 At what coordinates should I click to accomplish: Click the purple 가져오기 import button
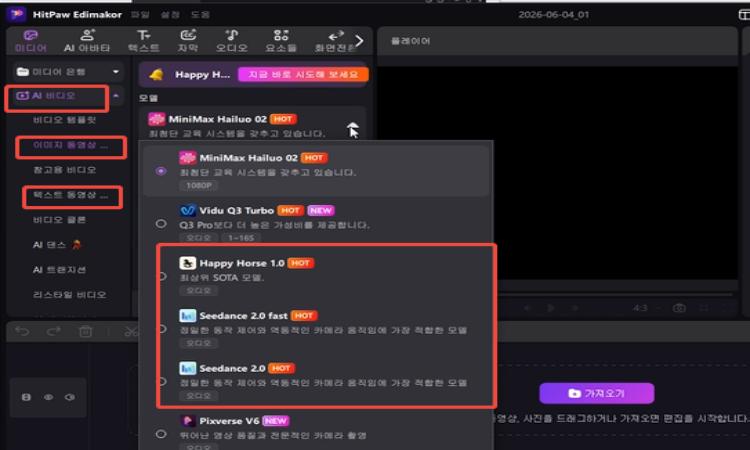[596, 393]
